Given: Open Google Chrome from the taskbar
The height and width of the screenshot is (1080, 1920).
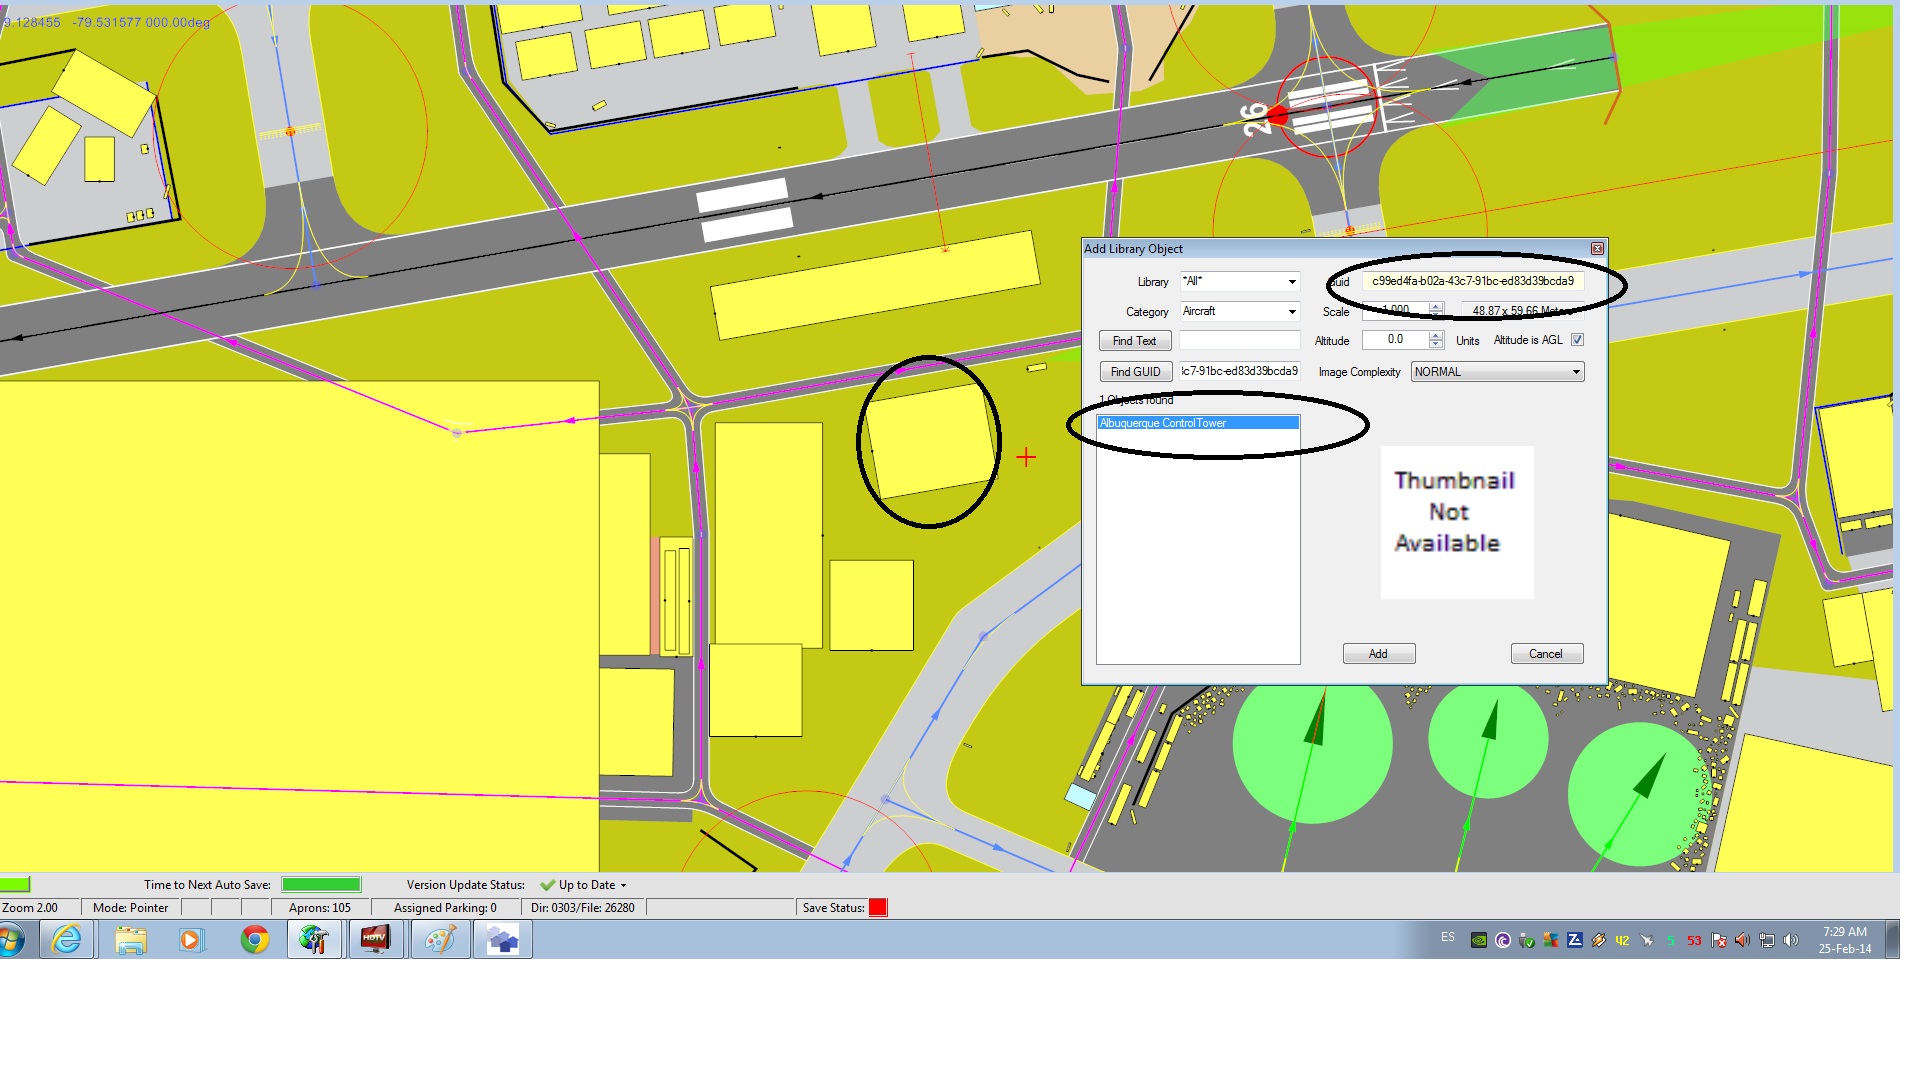Looking at the screenshot, I should coord(255,940).
